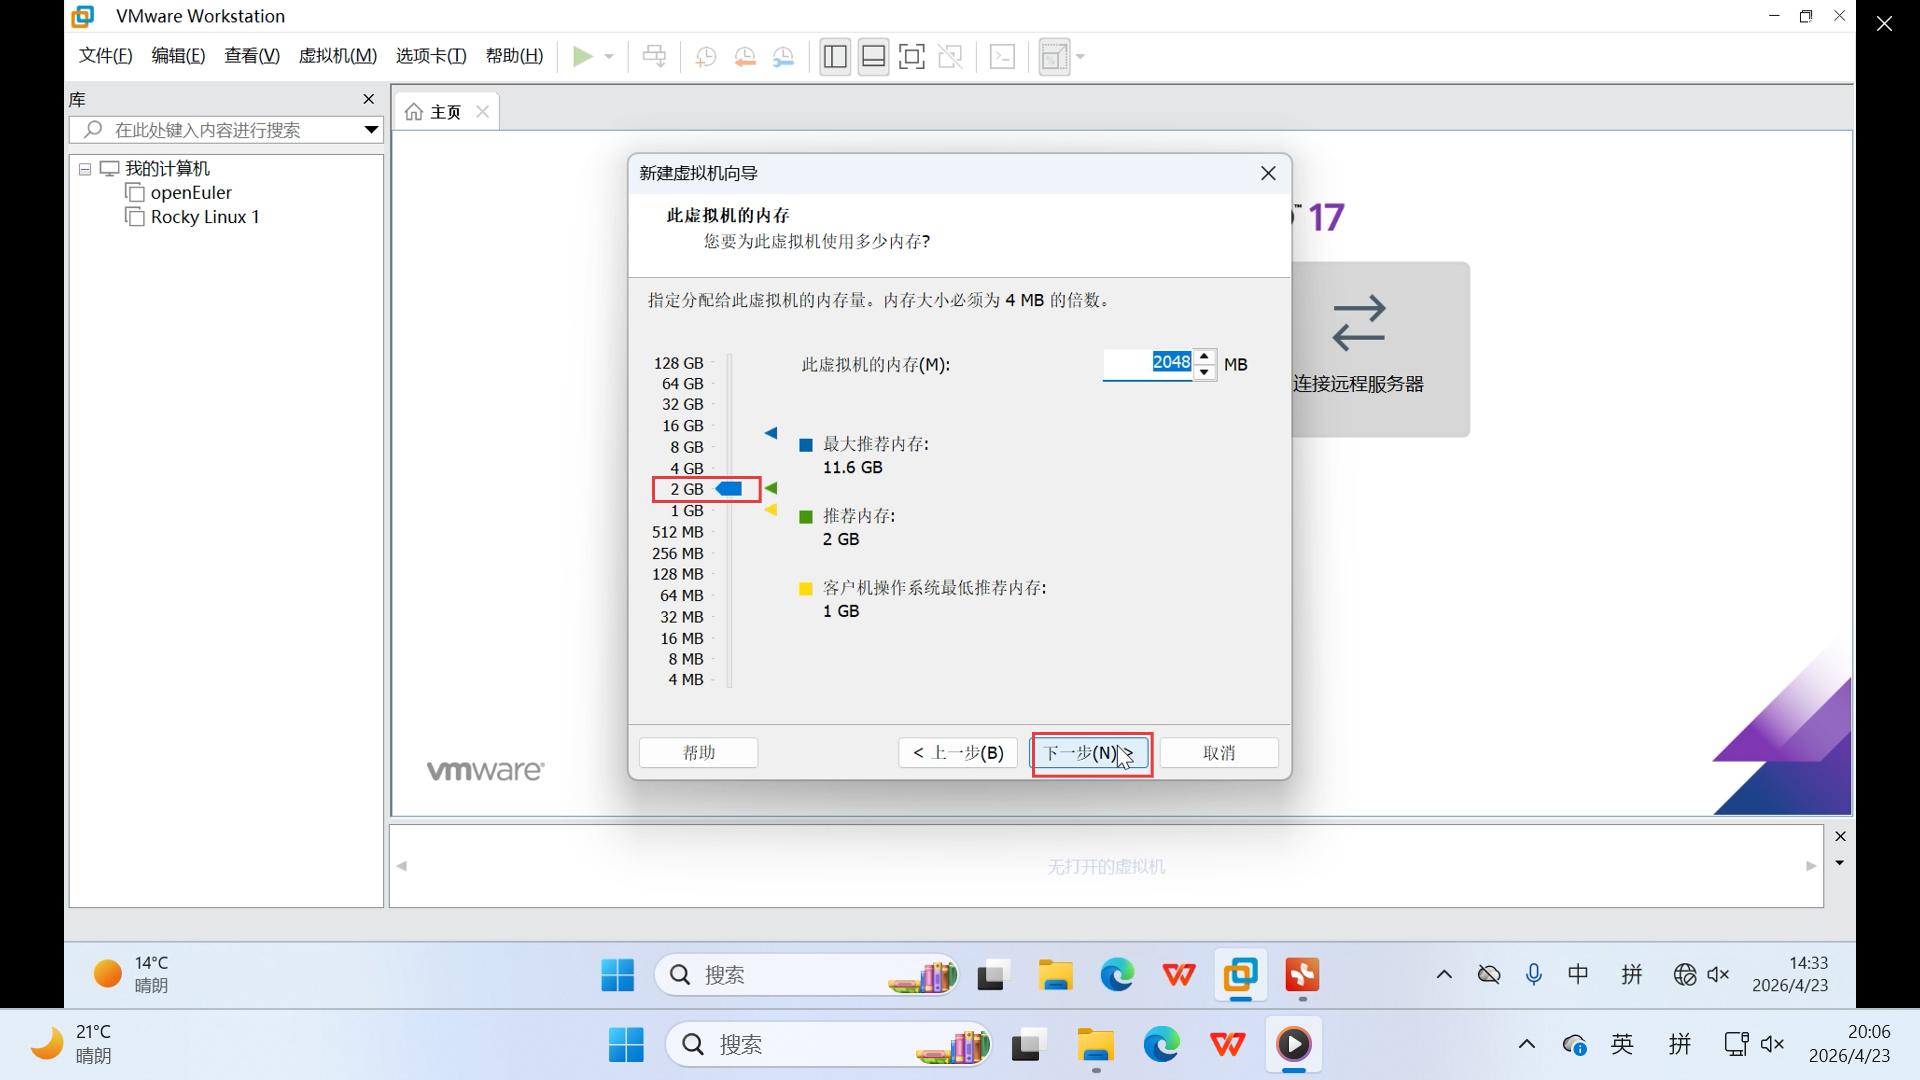The image size is (1920, 1080).
Task: Toggle the thumbnail bar view button
Action: coord(873,57)
